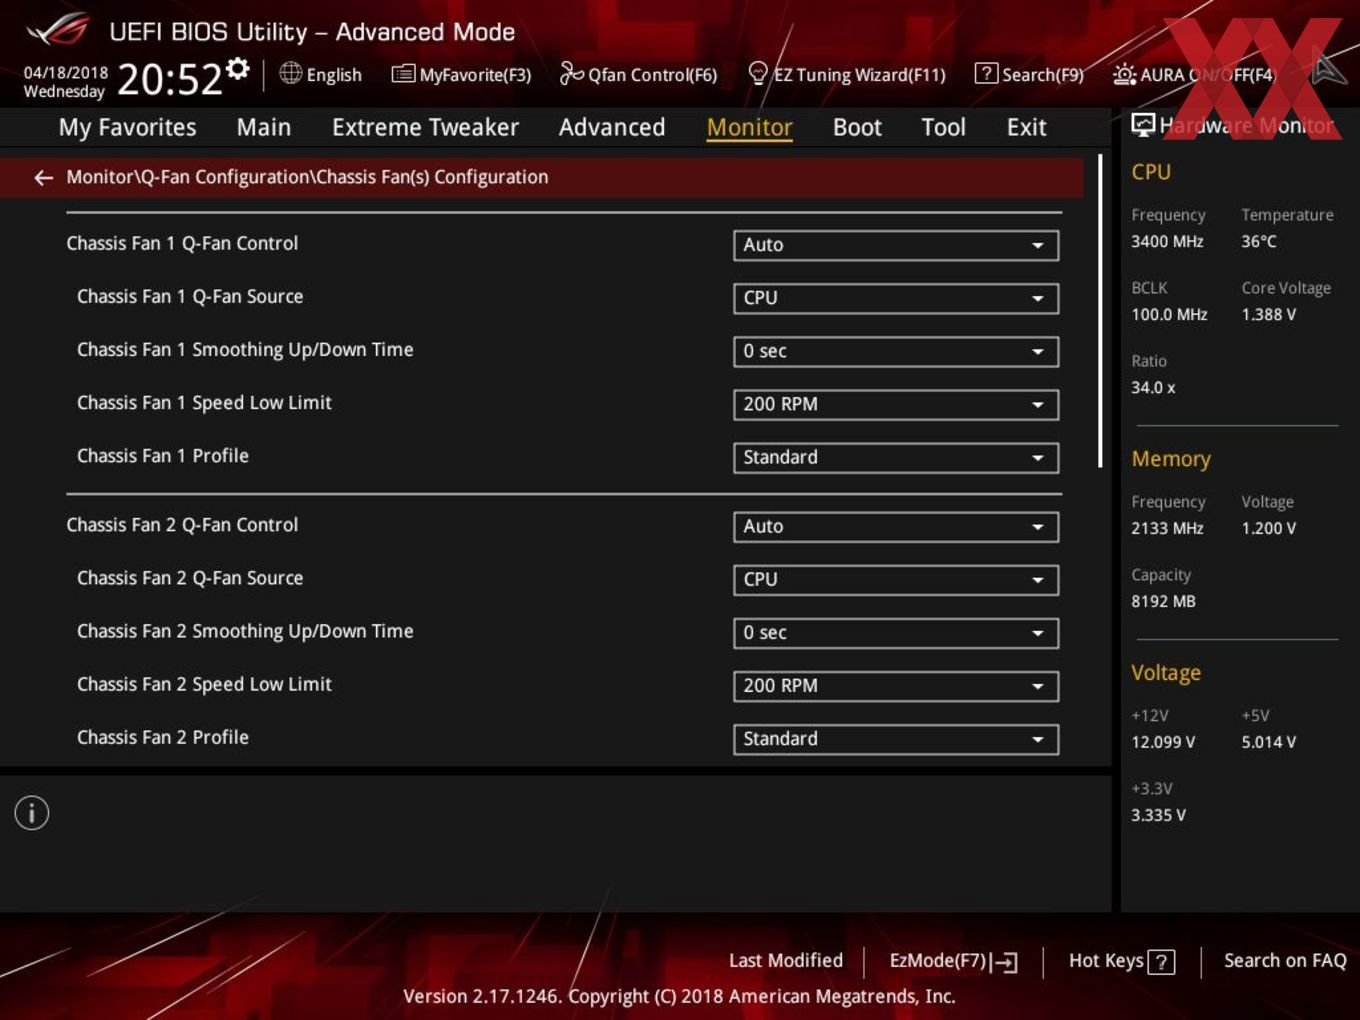Select the Monitor tab
Screen dimensions: 1360x1020
click(x=750, y=127)
